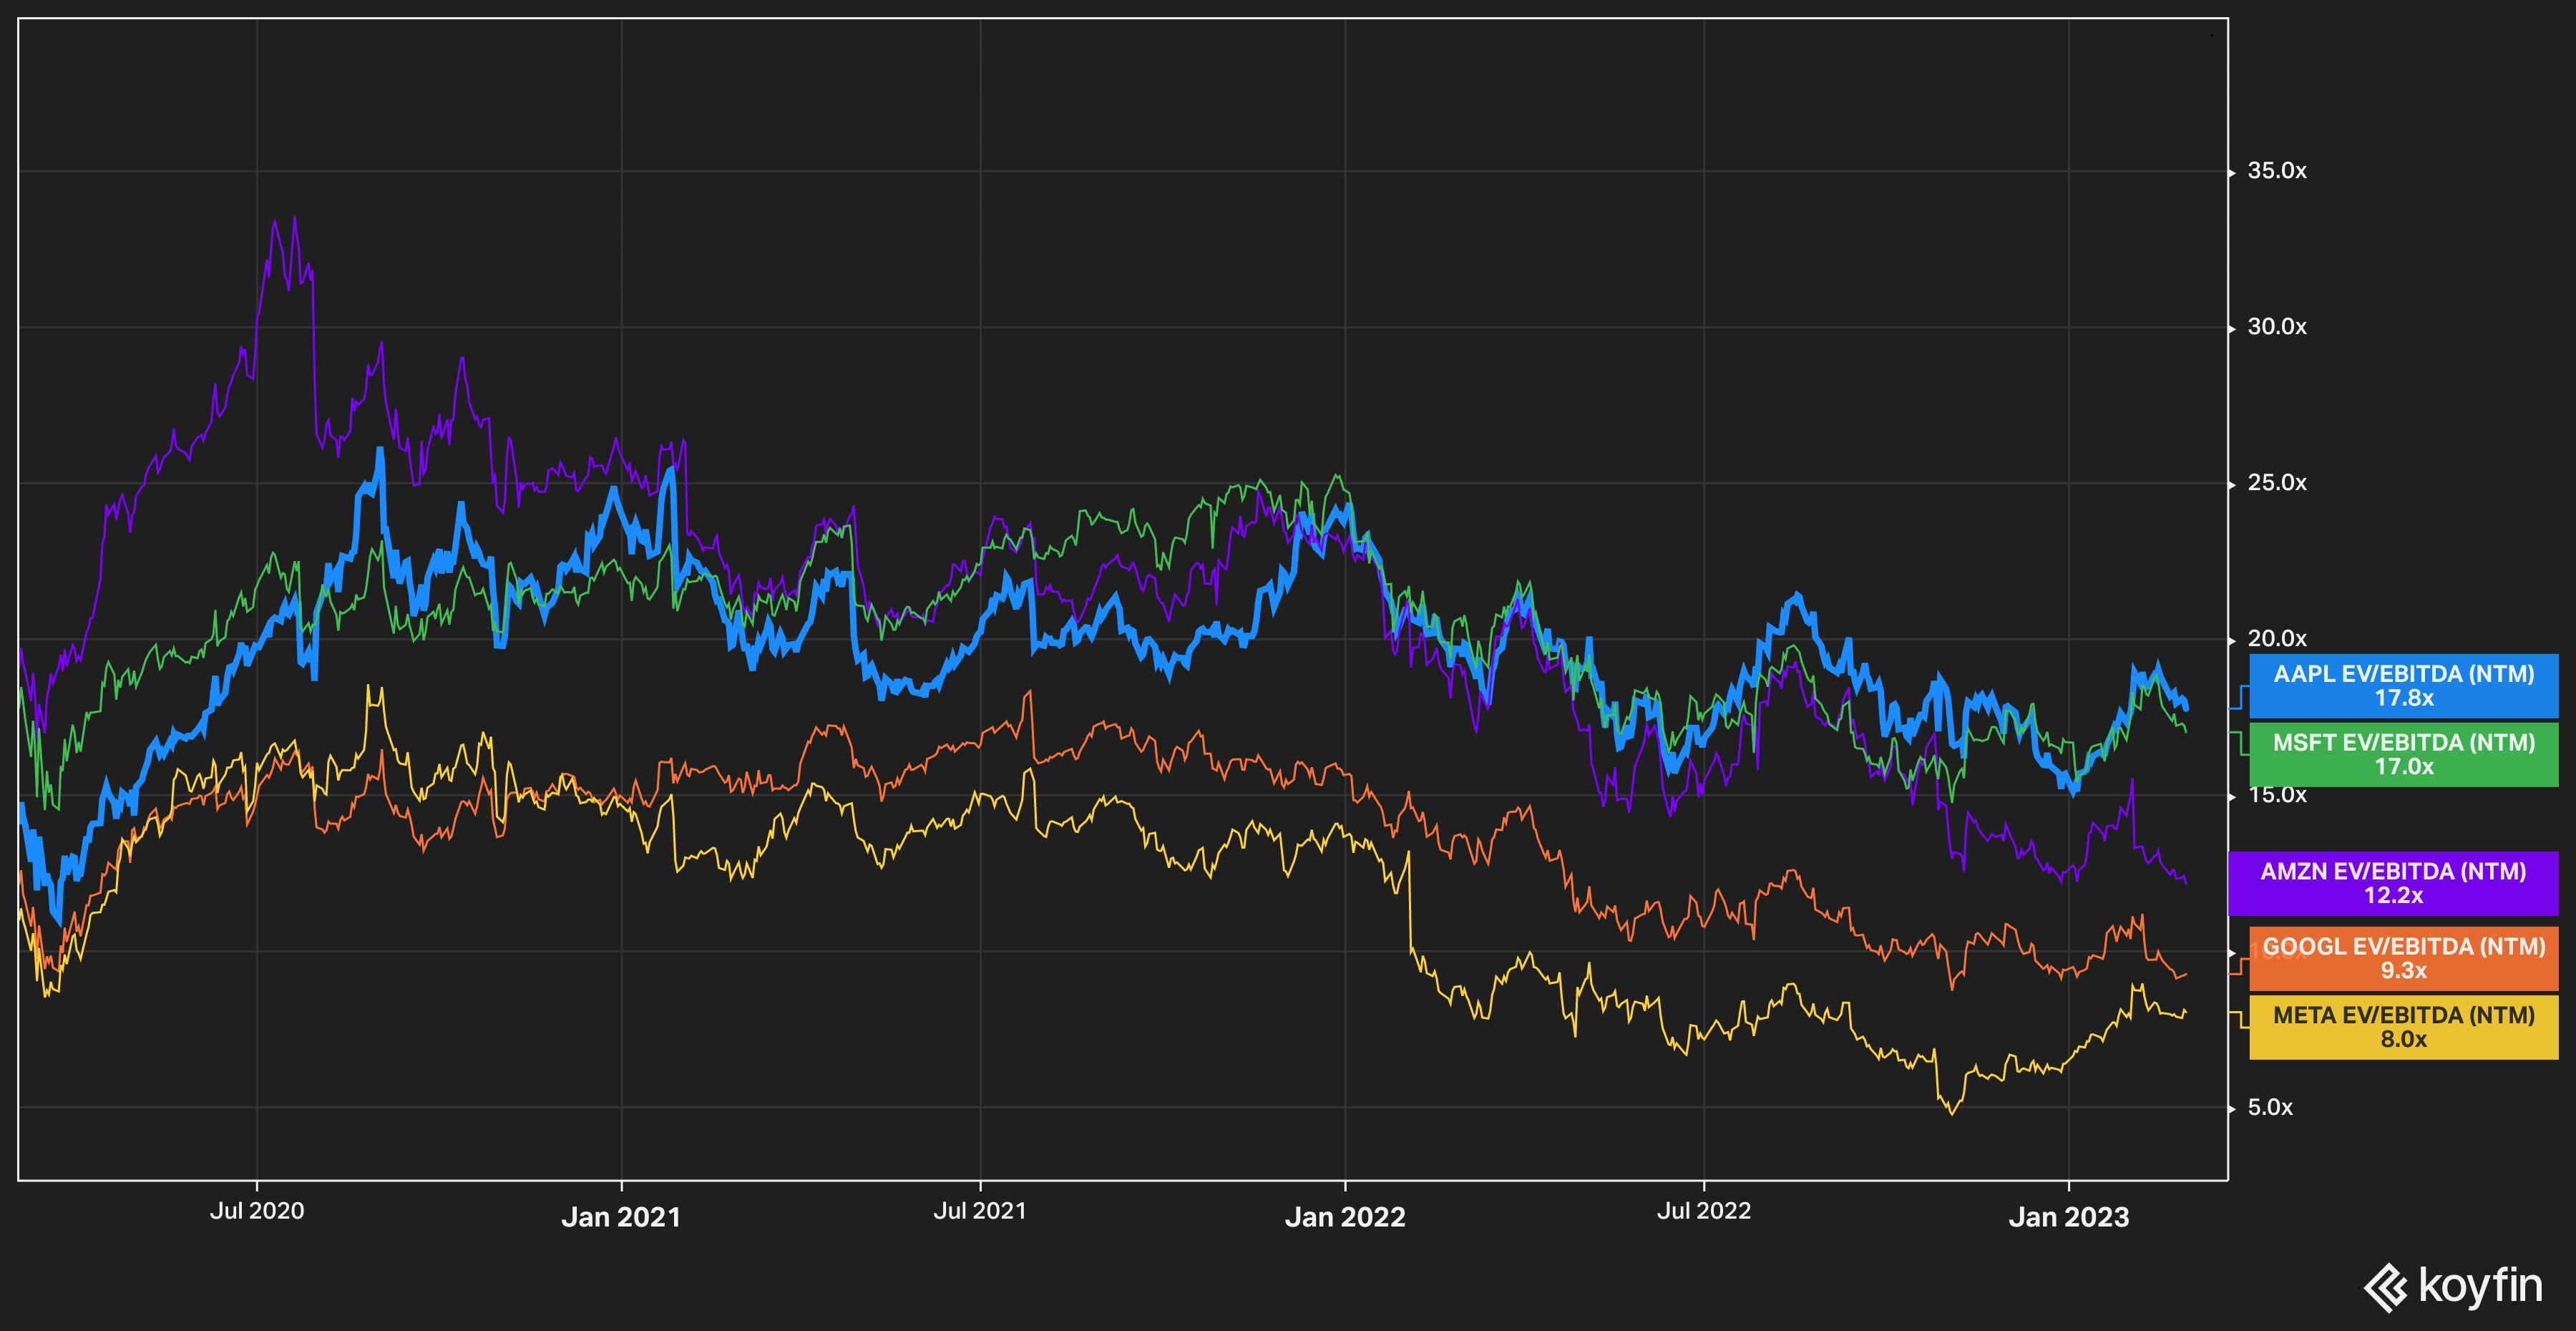The image size is (2576, 1331).
Task: Click the Jan 2022 date label
Action: [1345, 1217]
